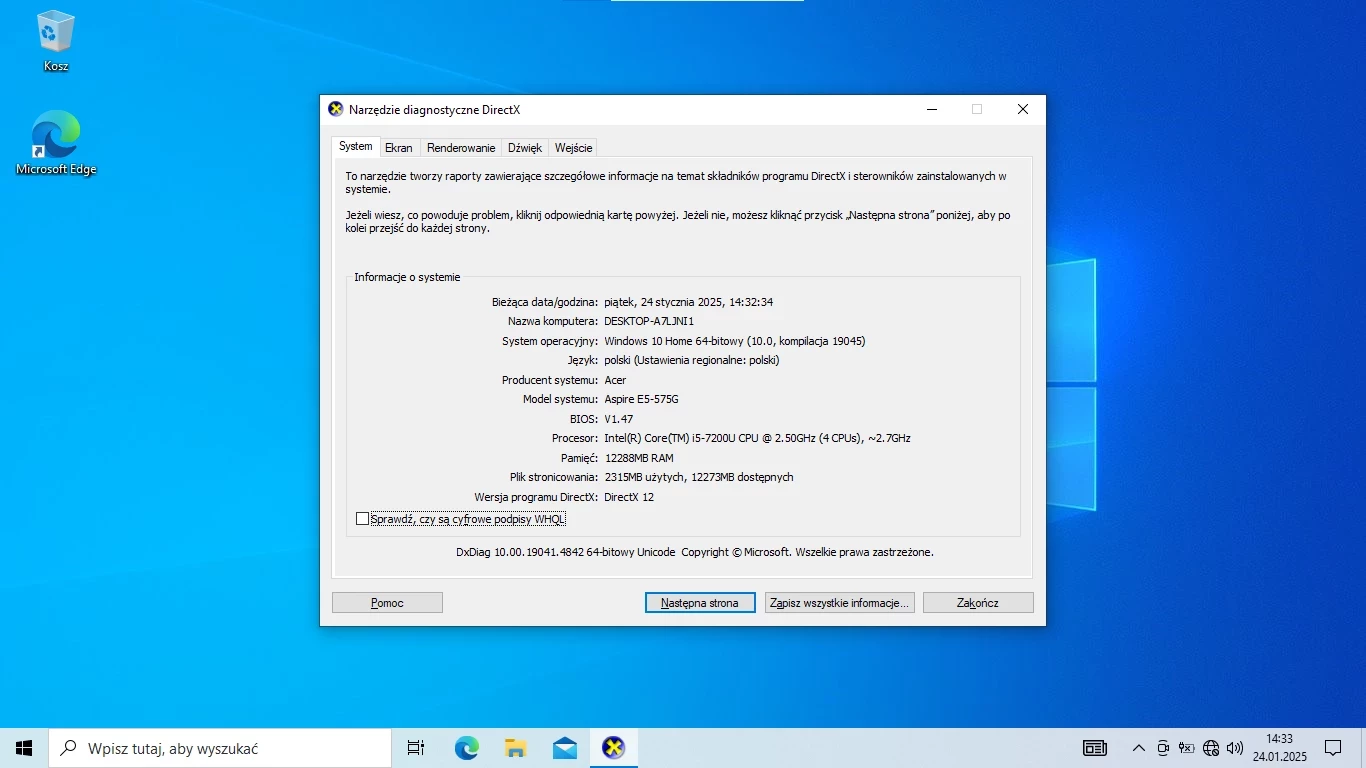Check the battery status tray icon
Image resolution: width=1366 pixels, height=768 pixels.
point(1187,748)
